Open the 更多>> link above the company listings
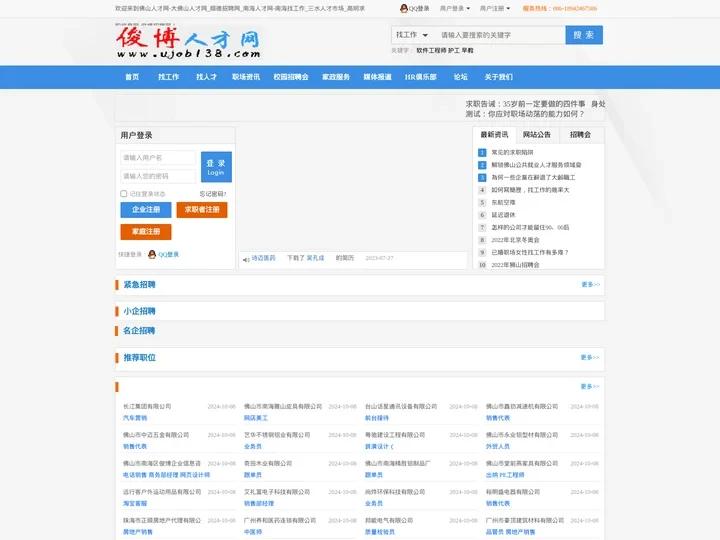 point(590,387)
